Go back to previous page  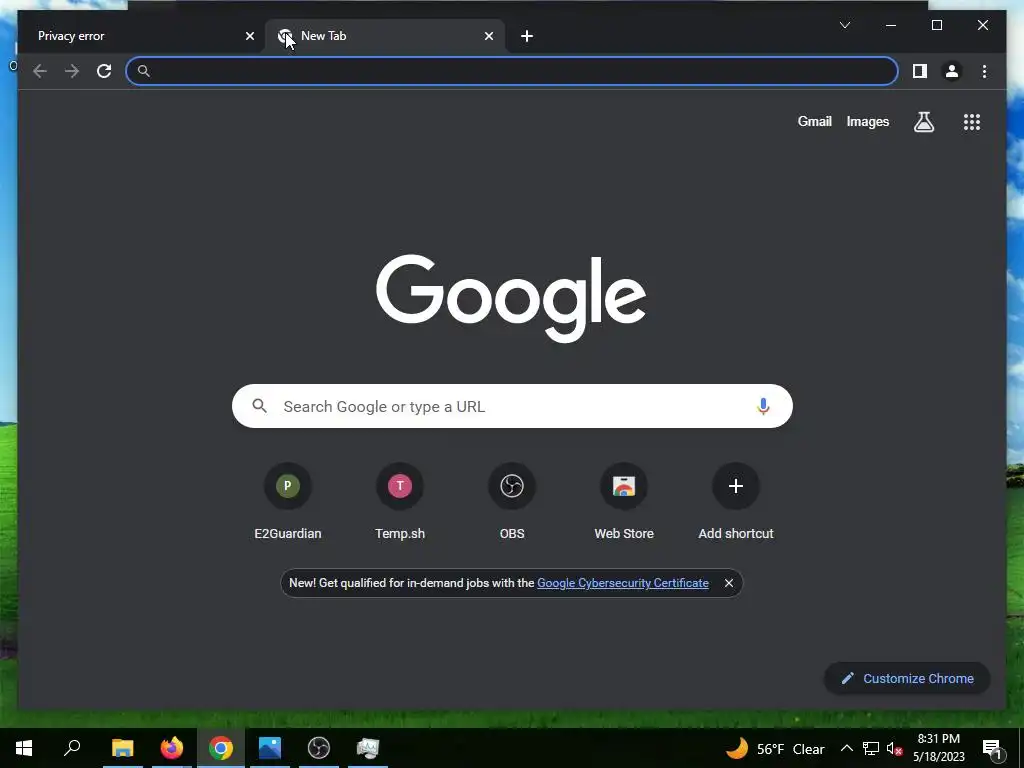click(x=40, y=71)
